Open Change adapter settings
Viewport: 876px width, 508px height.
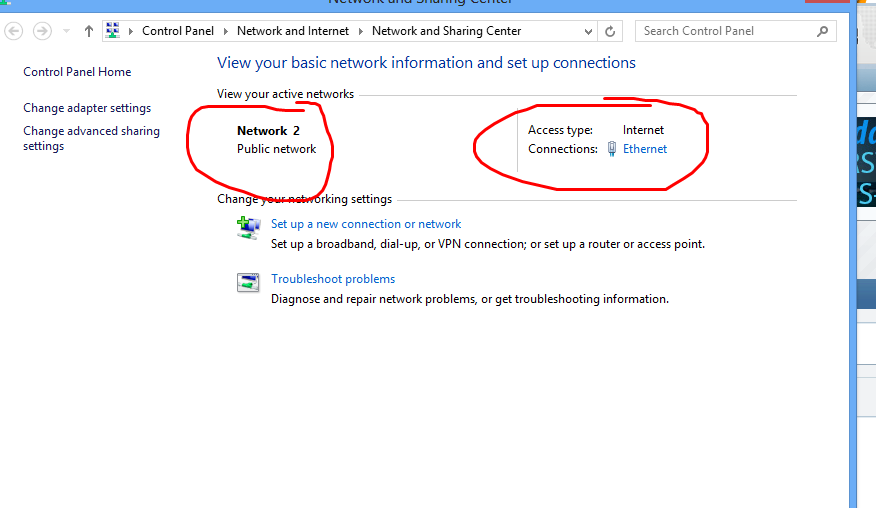(x=87, y=108)
